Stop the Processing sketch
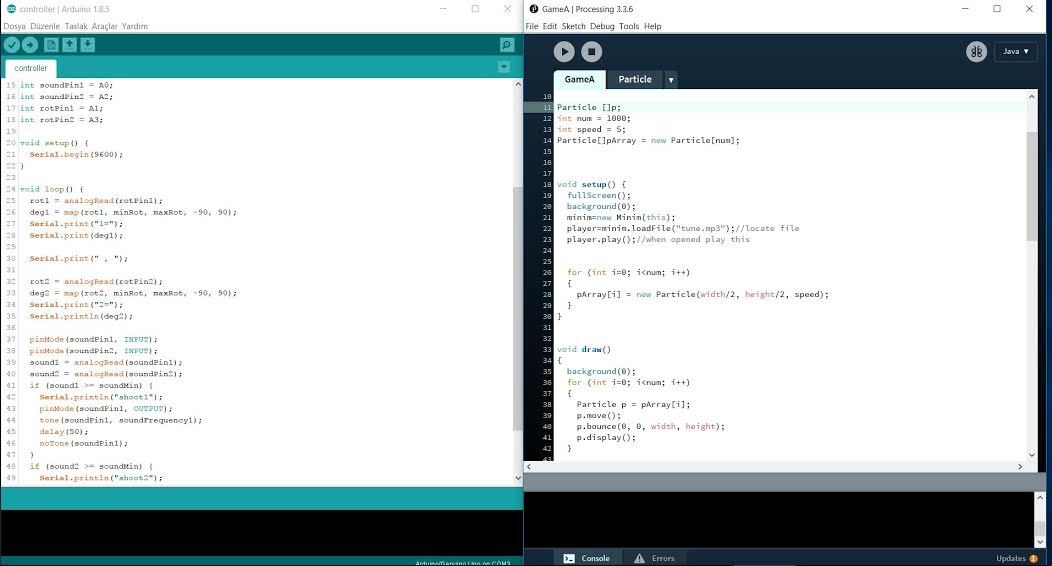Viewport: 1052px width, 566px height. (592, 51)
